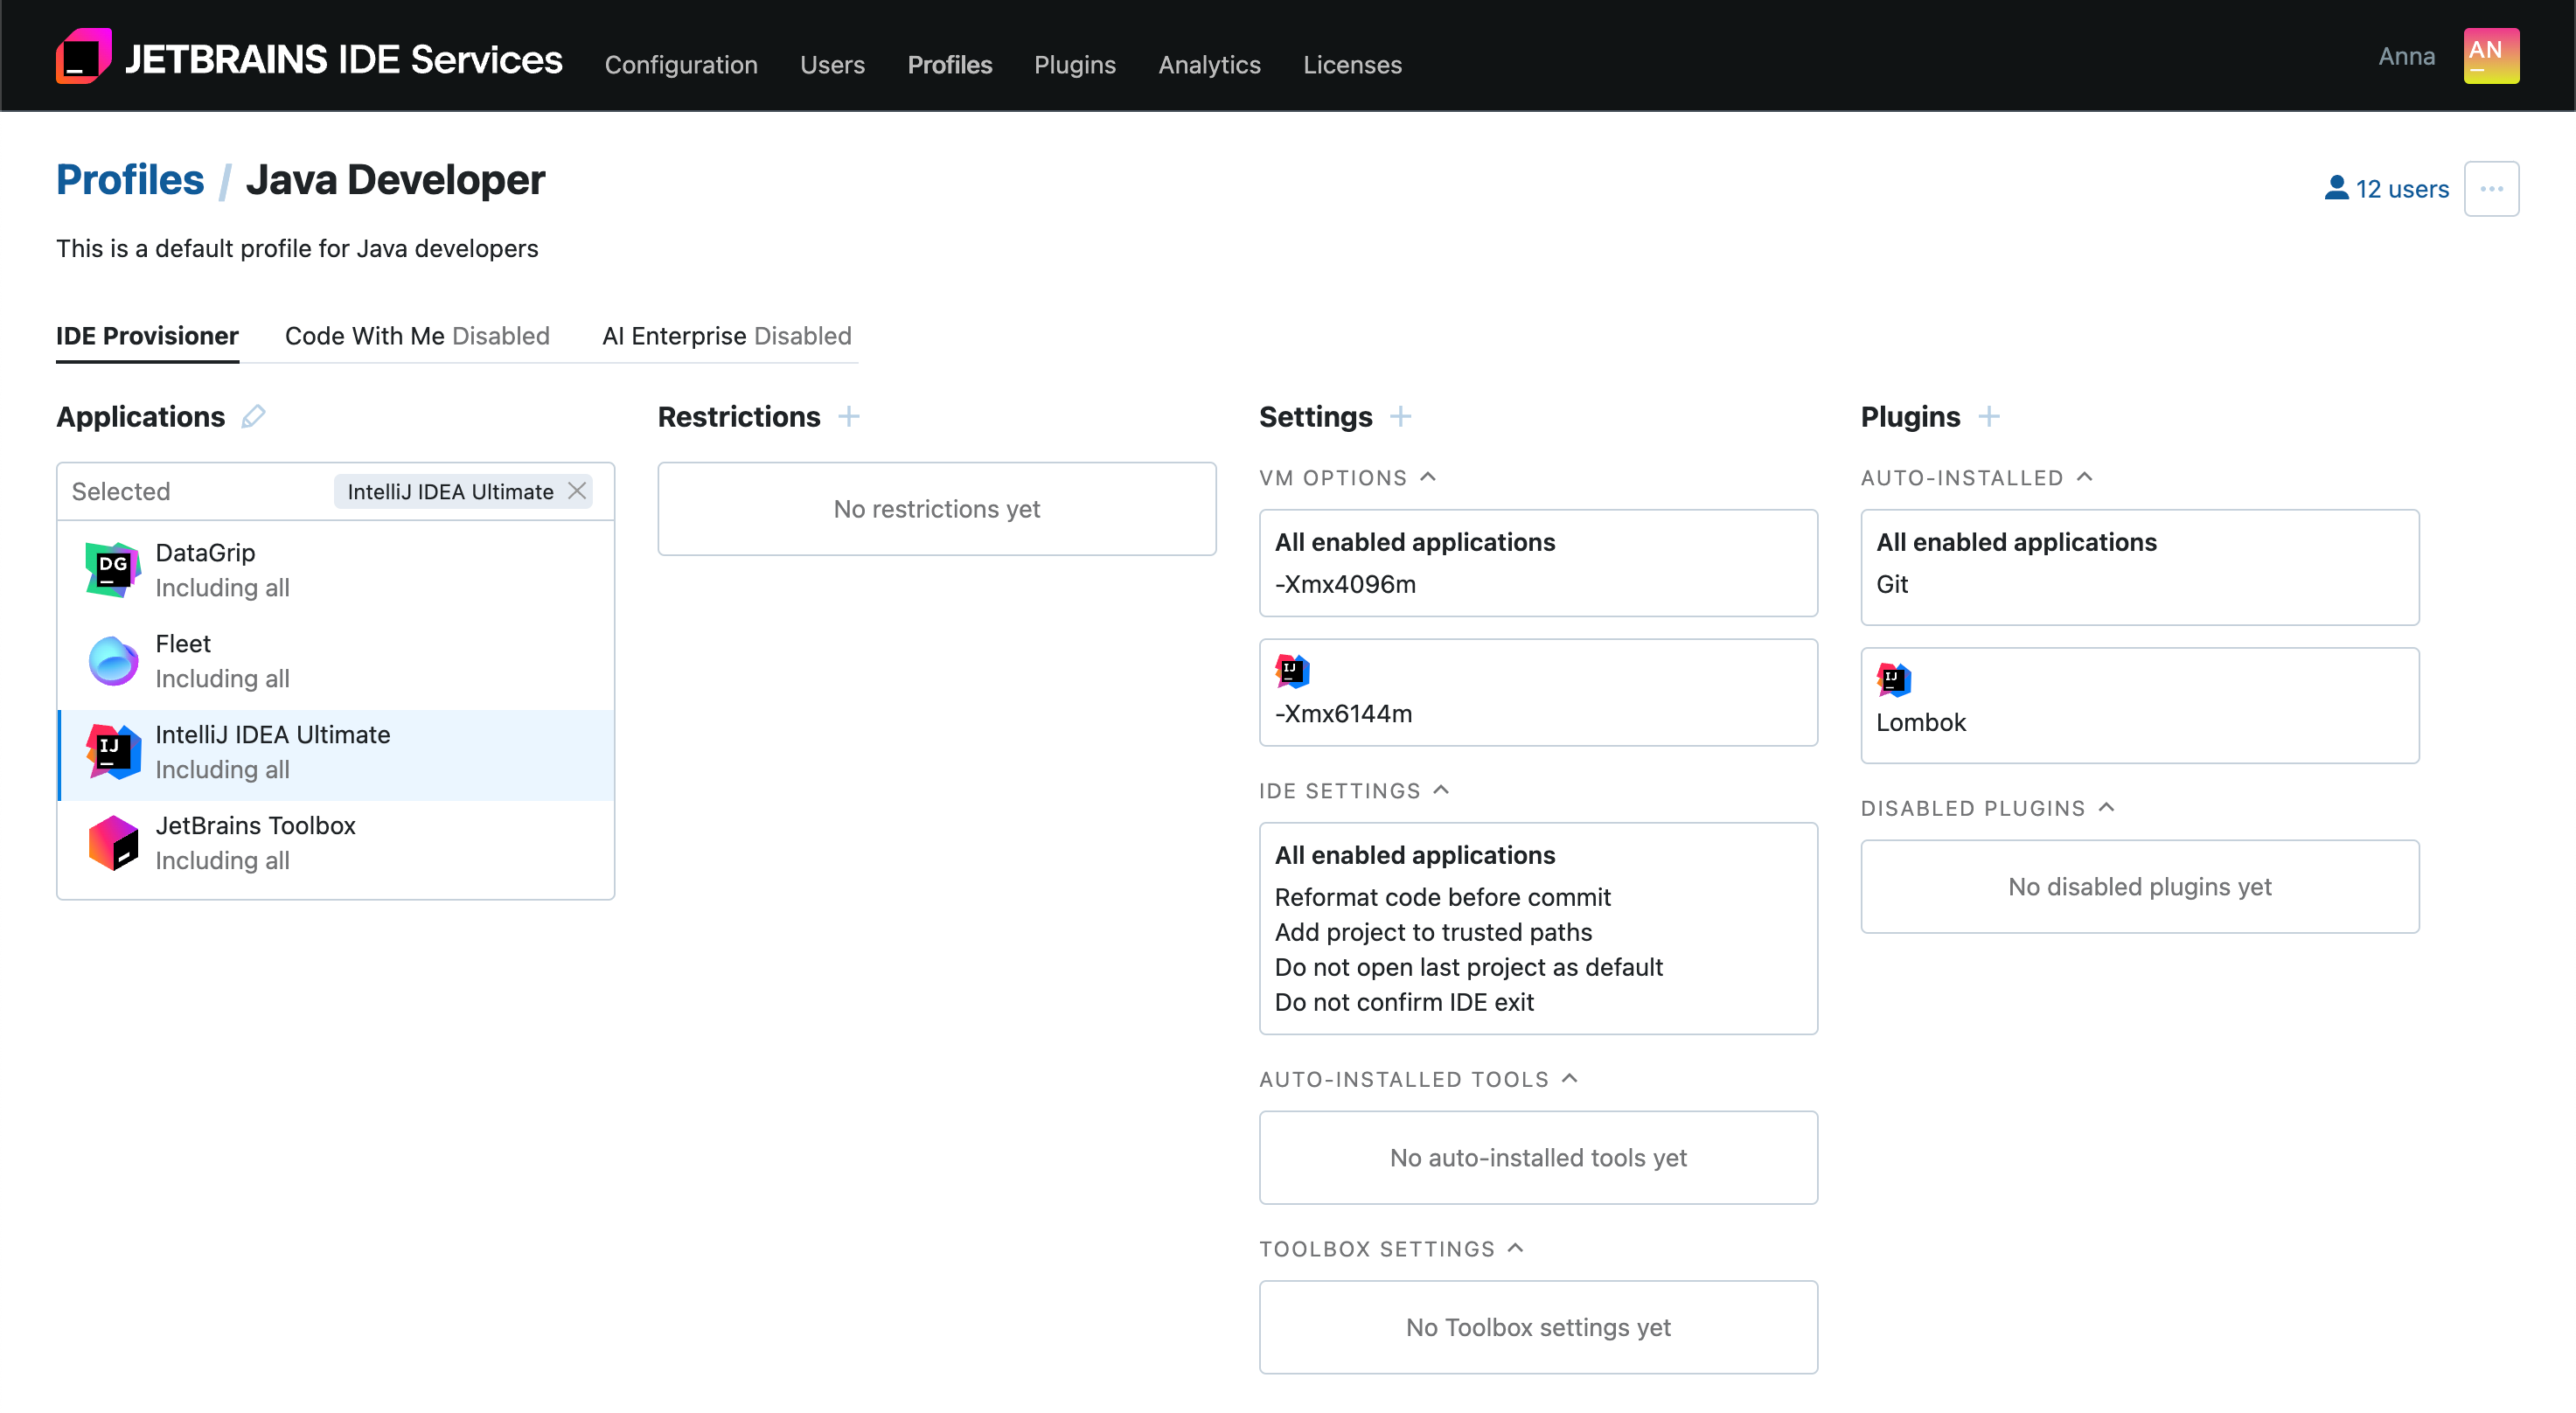
Task: Collapse the VM OPTIONS section
Action: click(1429, 476)
